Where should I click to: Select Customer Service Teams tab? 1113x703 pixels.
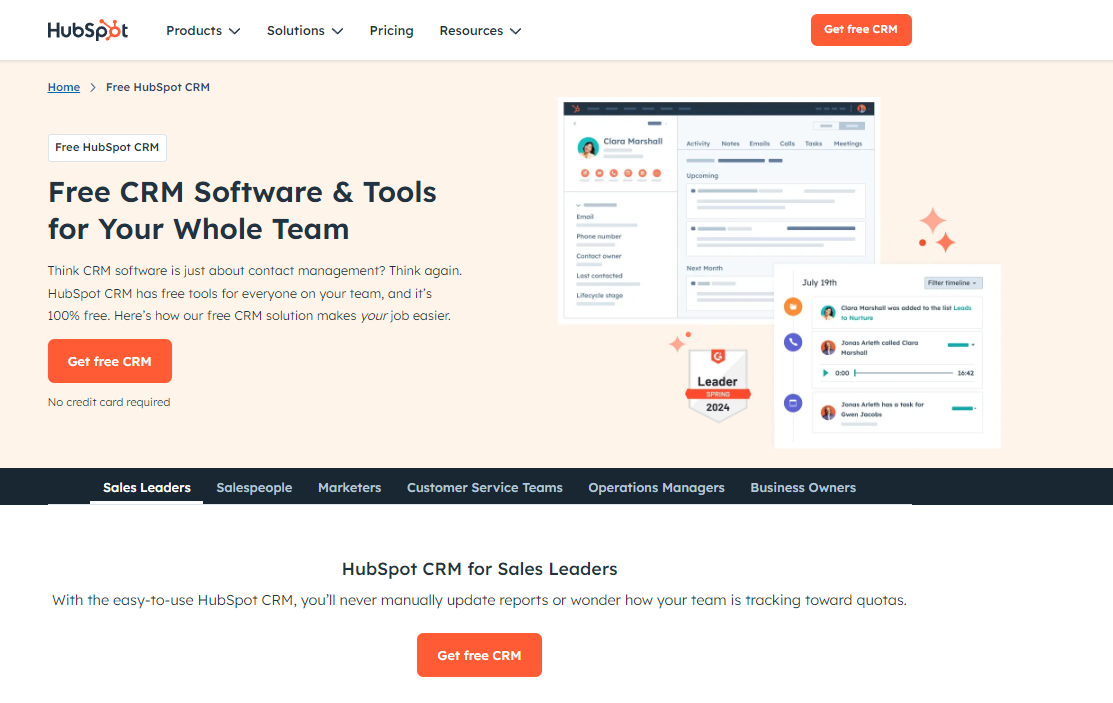pos(485,487)
